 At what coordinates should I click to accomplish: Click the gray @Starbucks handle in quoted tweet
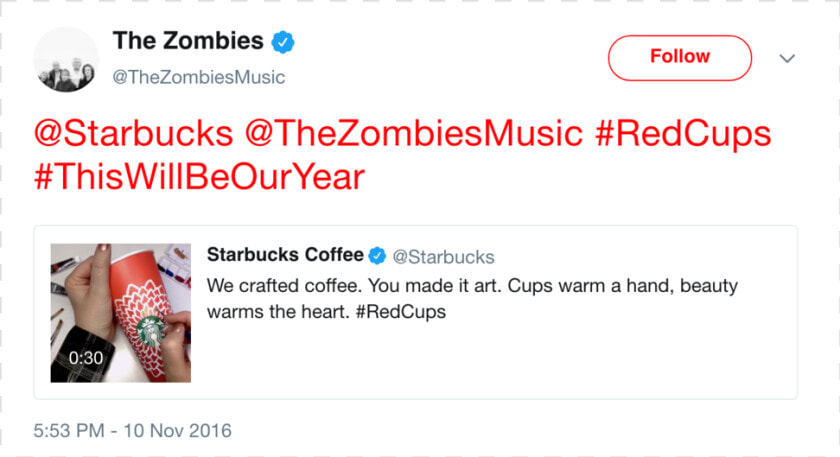(443, 257)
